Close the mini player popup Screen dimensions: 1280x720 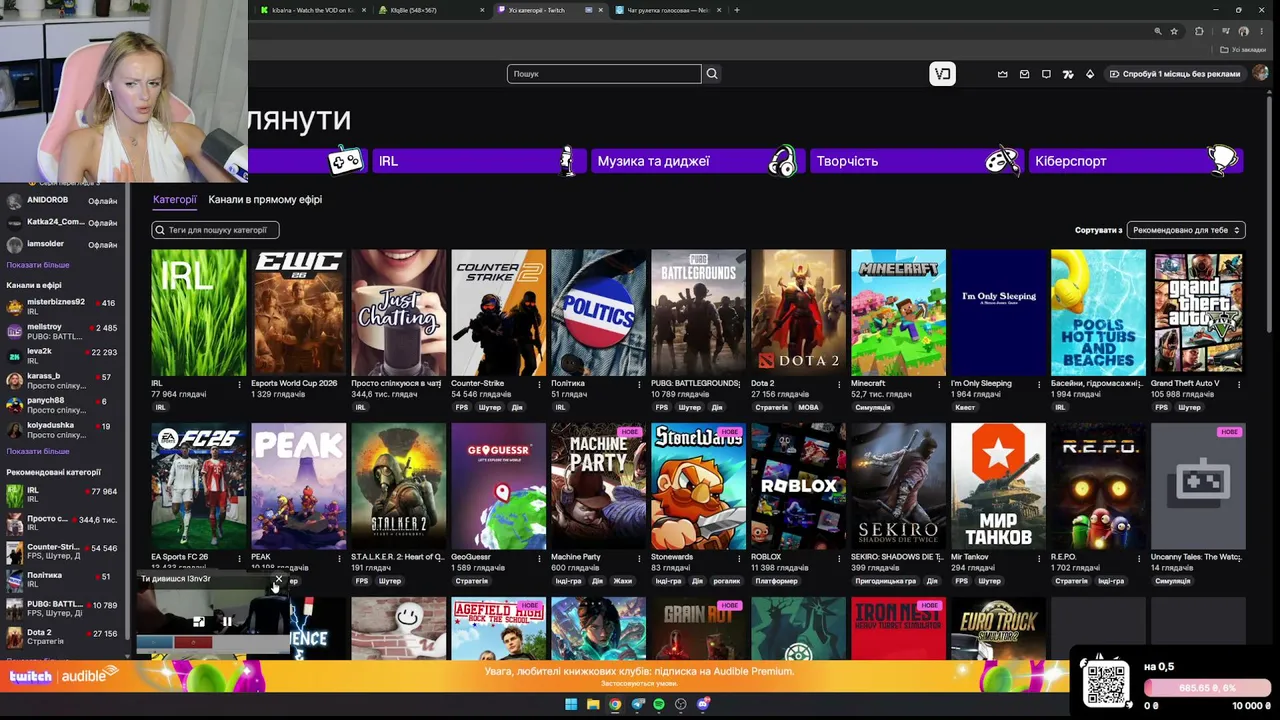(x=279, y=579)
